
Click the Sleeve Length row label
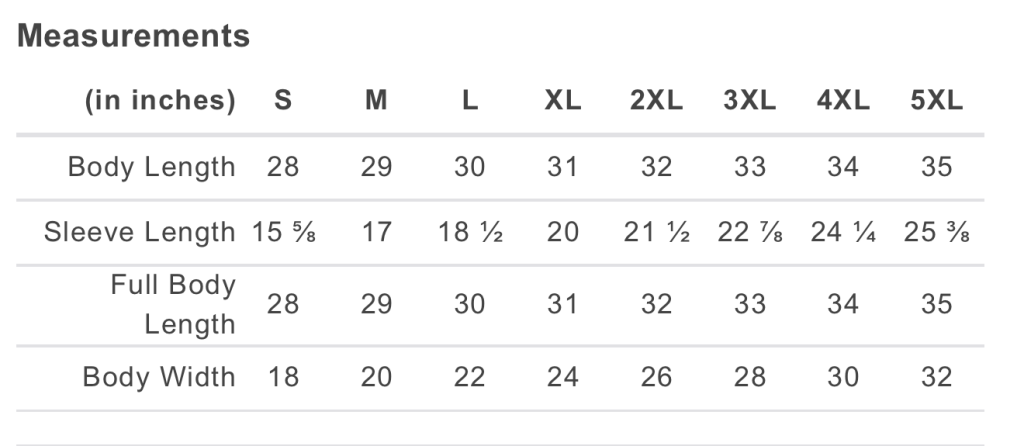tap(139, 232)
